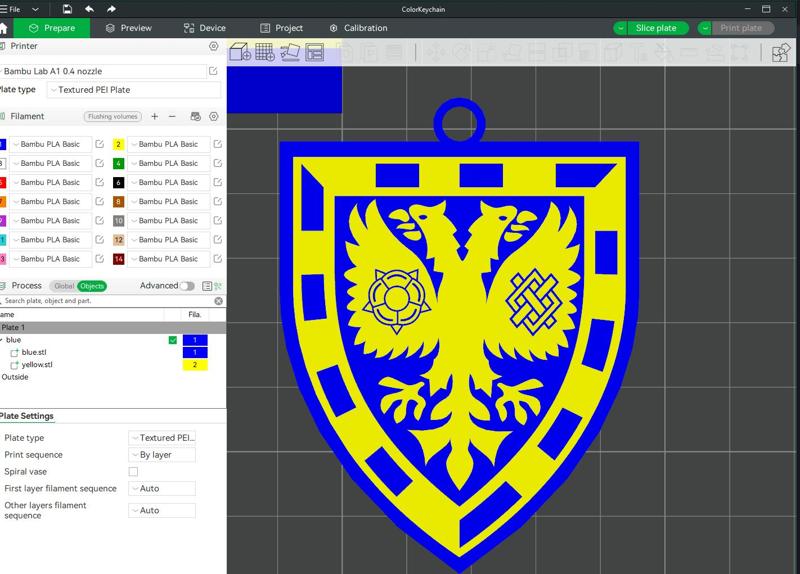Screen dimensions: 800x574
Task: Edit filament 10 preset icon
Action: (218, 220)
